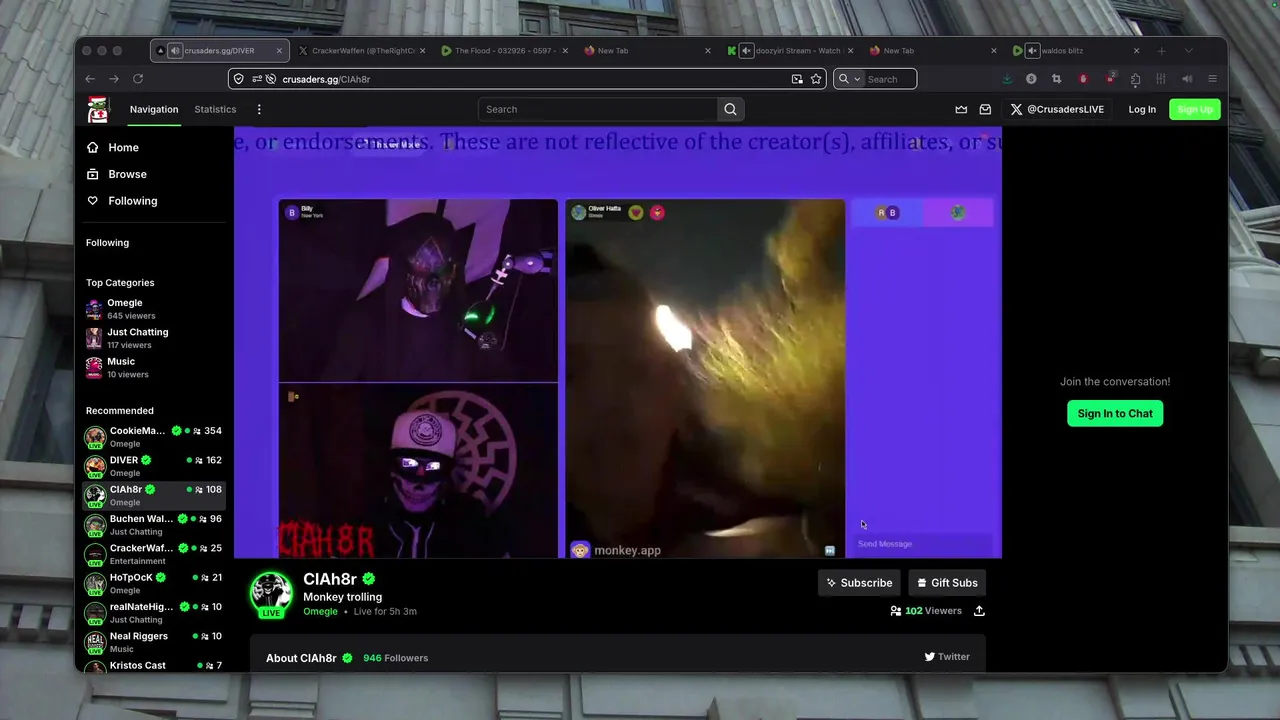1280x720 pixels.
Task: Open the envelope inbox icon
Action: click(x=985, y=110)
